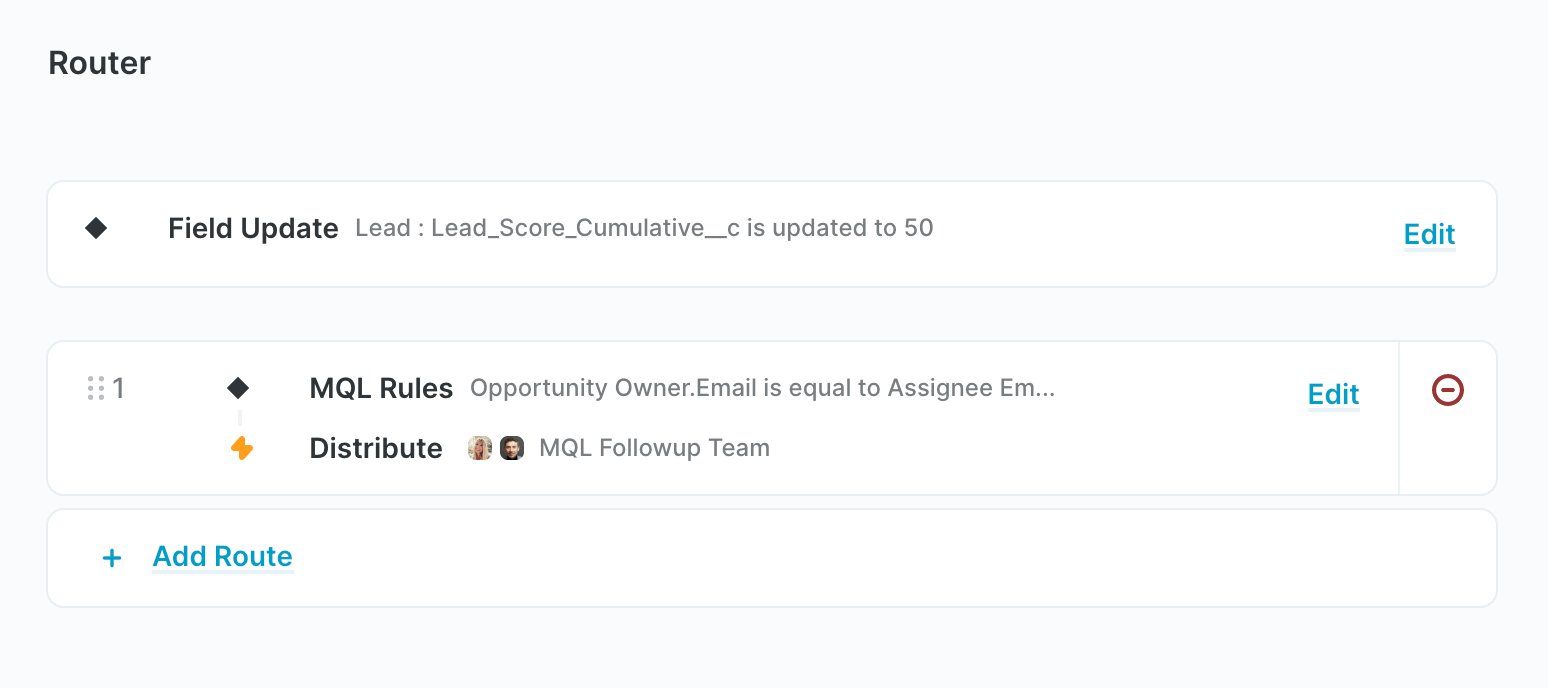Click the diamond icon beside Field Update
This screenshot has width=1548, height=688.
(x=96, y=228)
